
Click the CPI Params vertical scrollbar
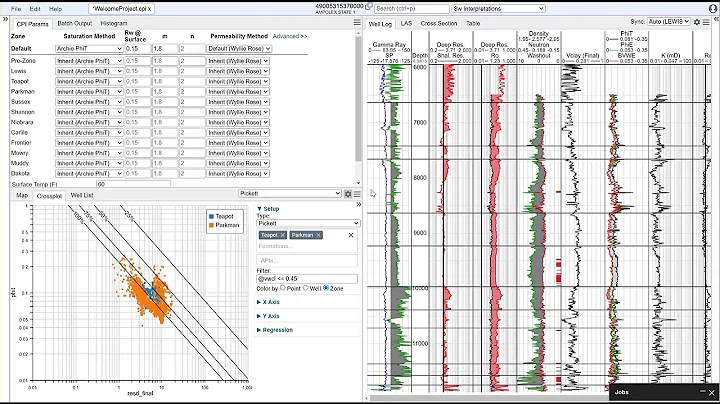click(358, 99)
